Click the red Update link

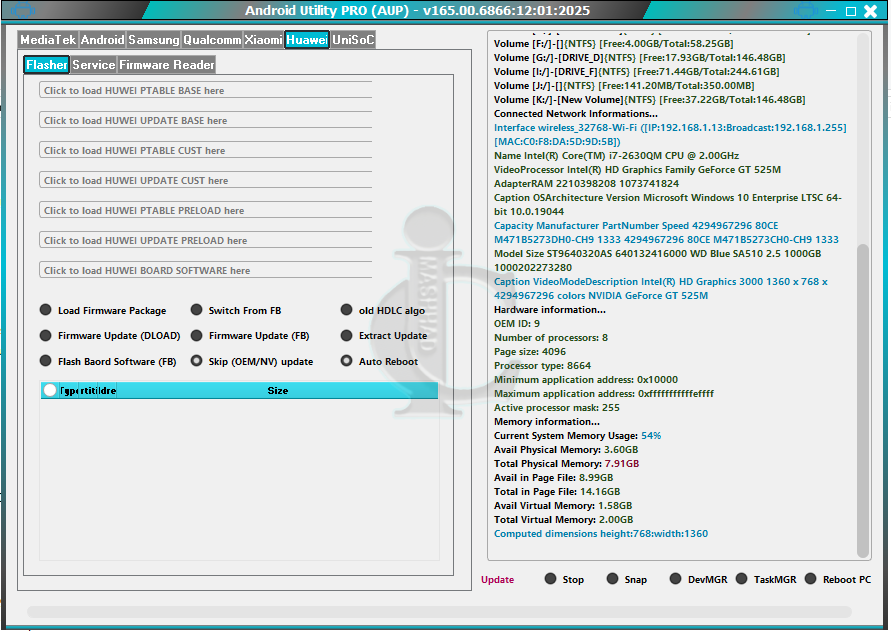(x=497, y=580)
